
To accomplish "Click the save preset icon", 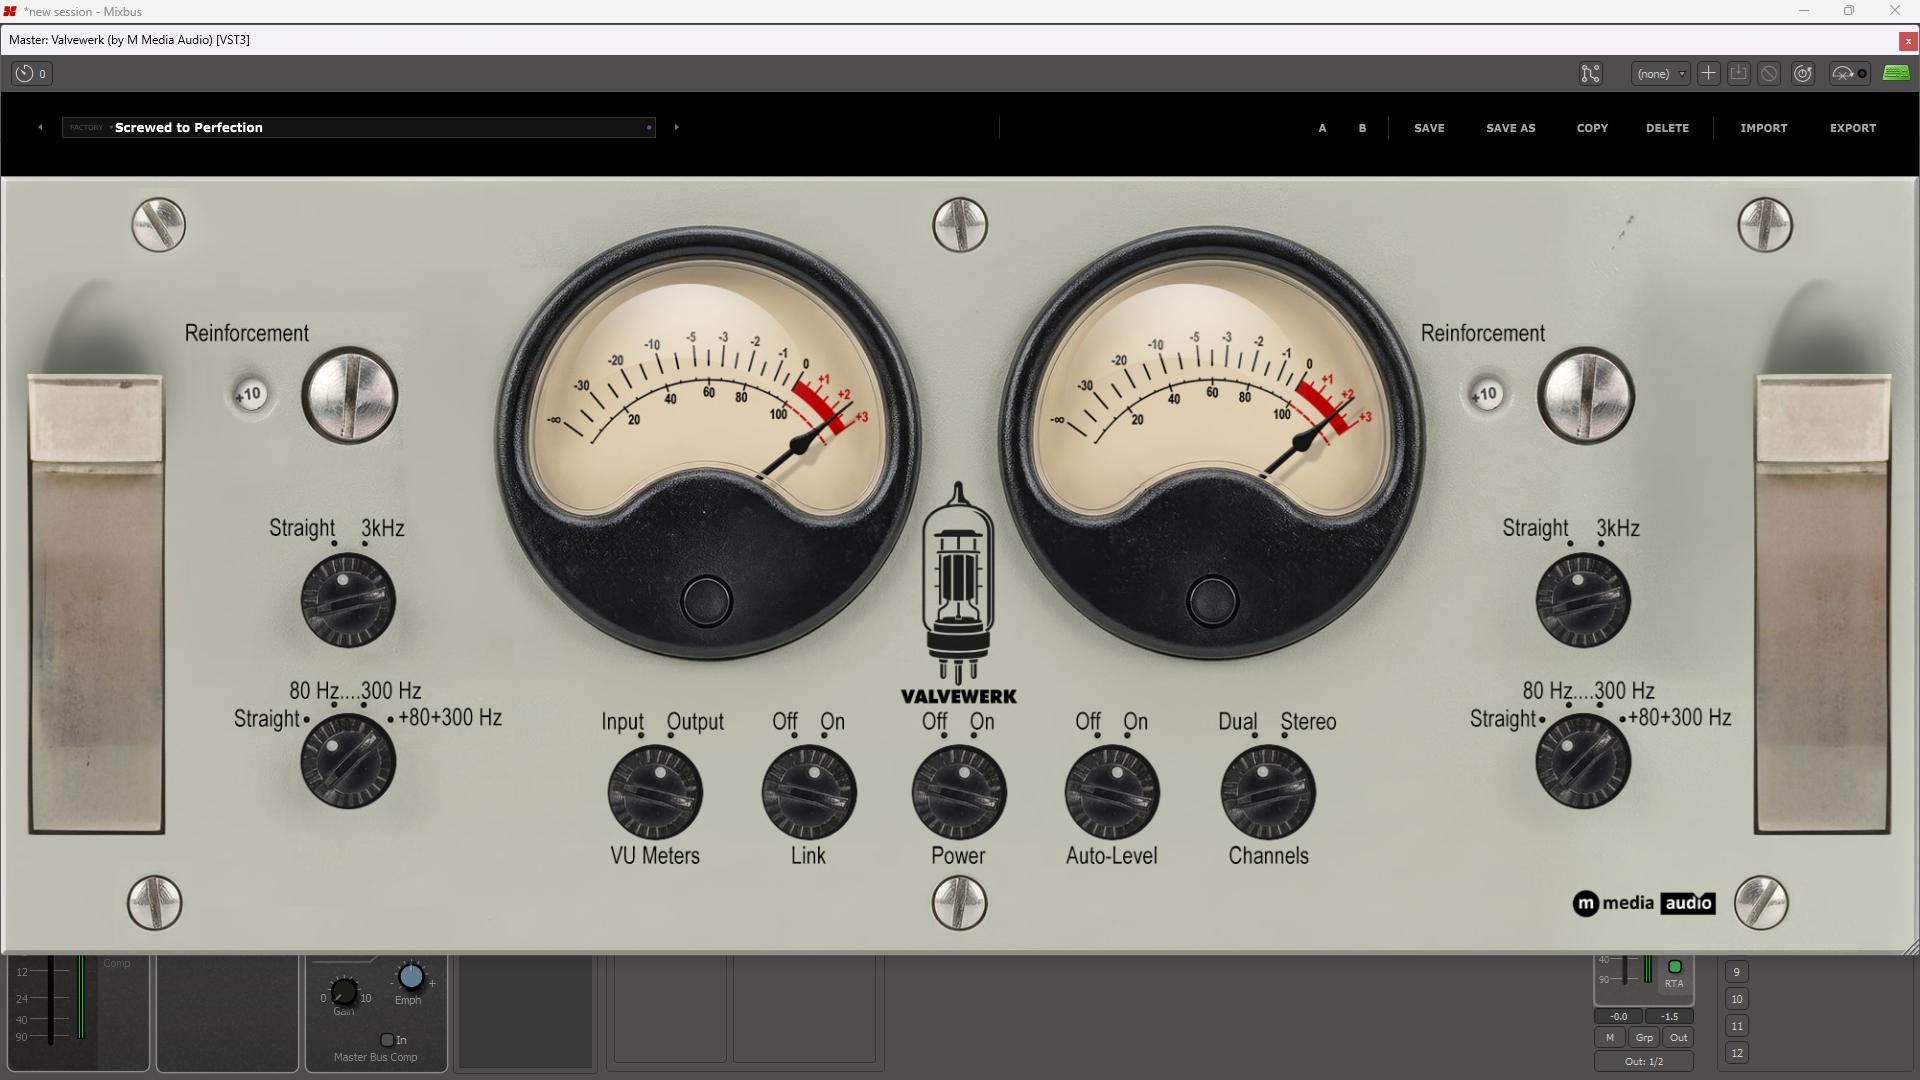I will tap(1739, 73).
